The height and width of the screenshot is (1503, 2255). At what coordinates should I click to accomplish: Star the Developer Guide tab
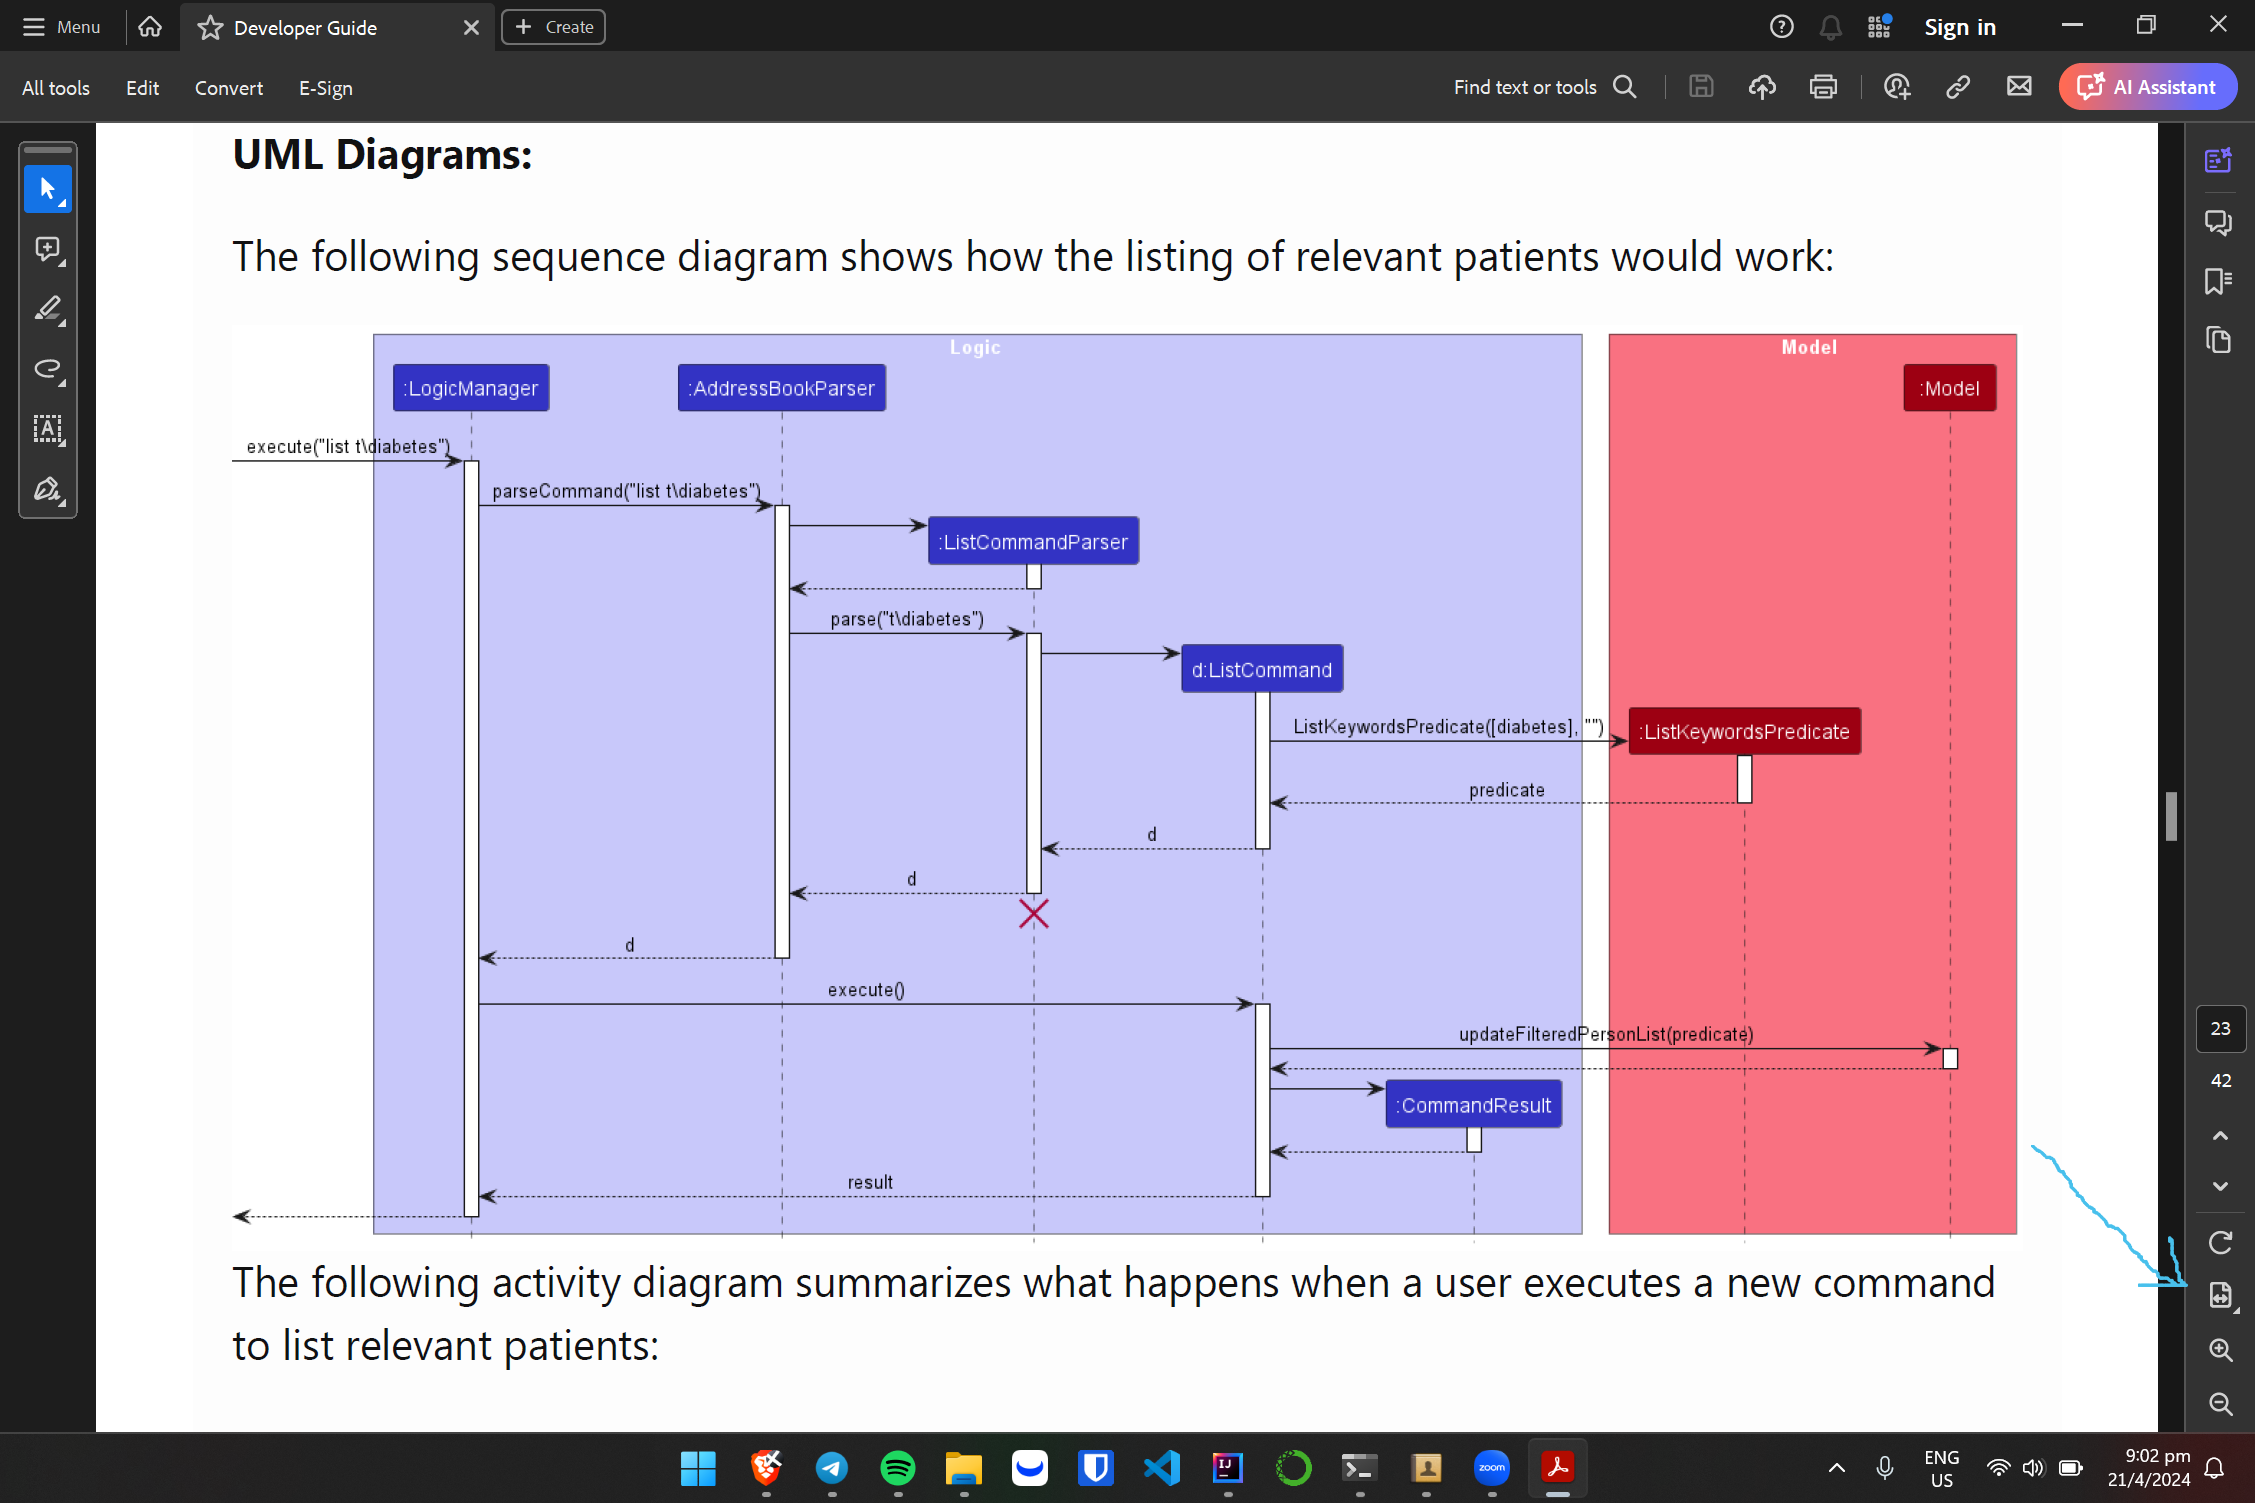pos(210,28)
